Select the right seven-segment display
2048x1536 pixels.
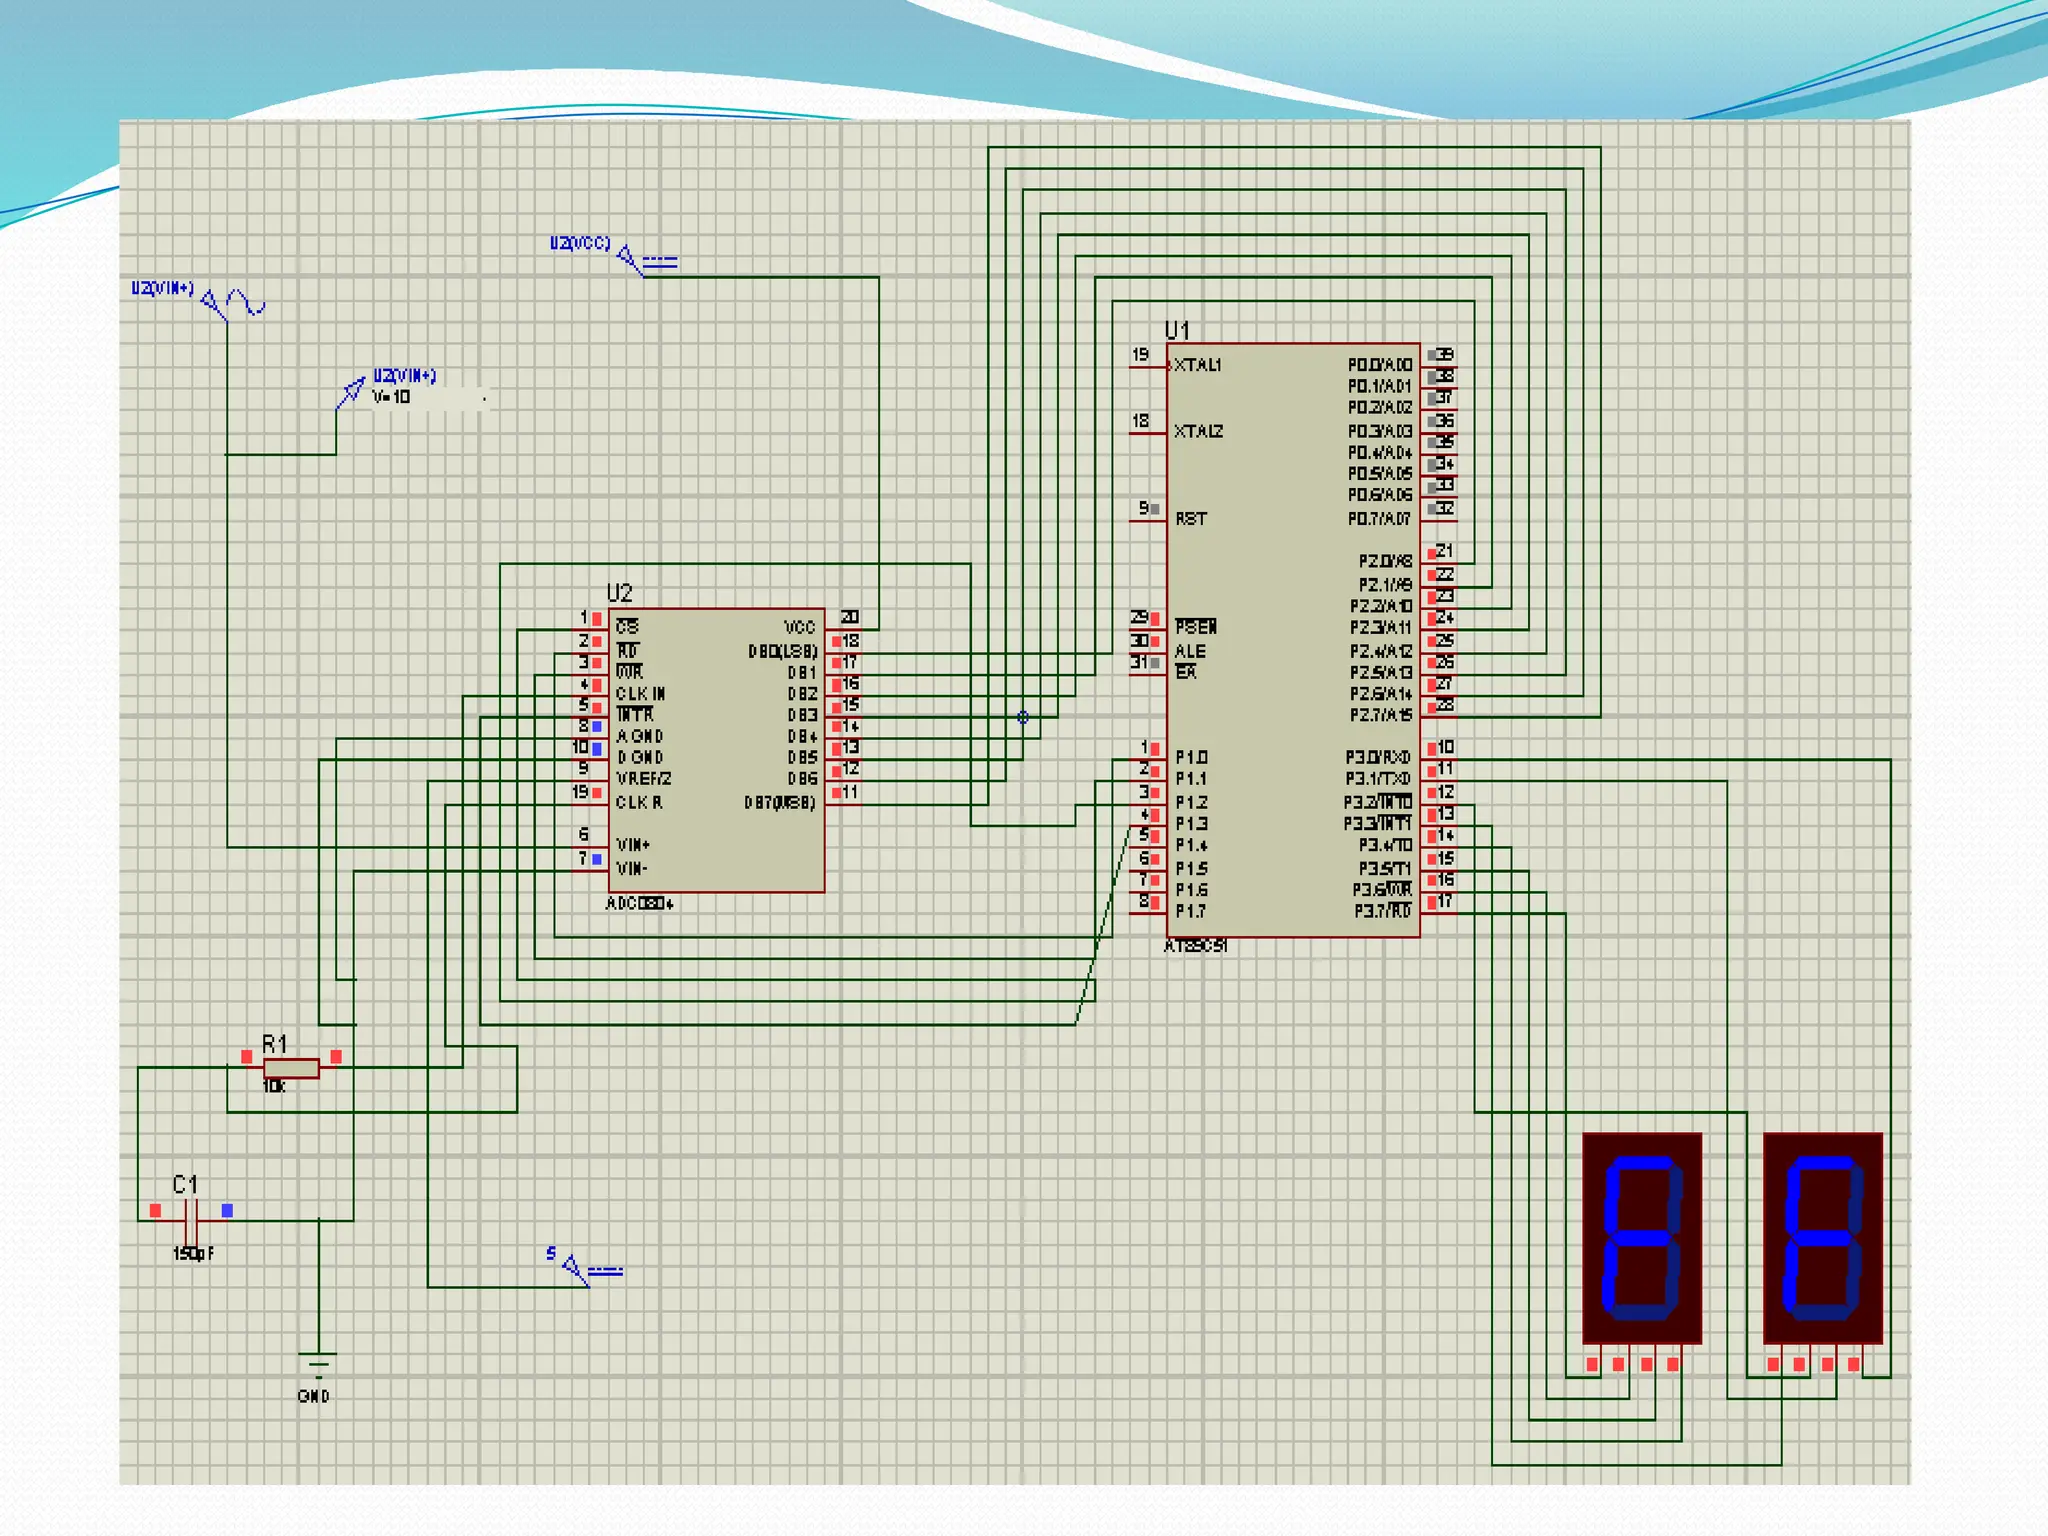click(x=1822, y=1237)
